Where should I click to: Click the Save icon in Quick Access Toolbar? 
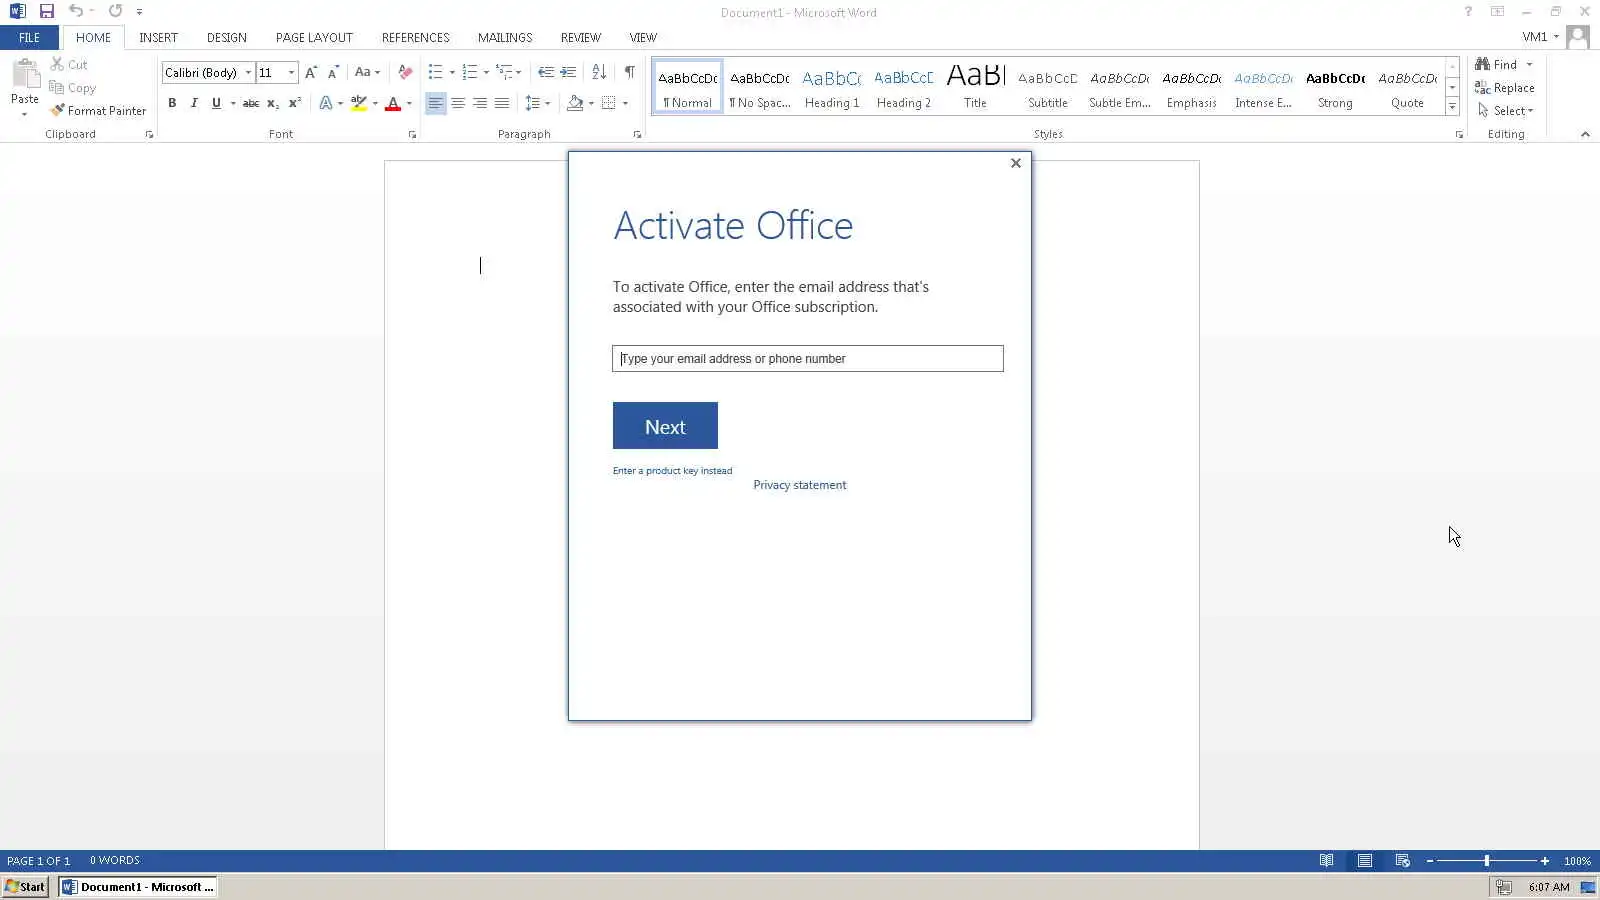point(46,12)
